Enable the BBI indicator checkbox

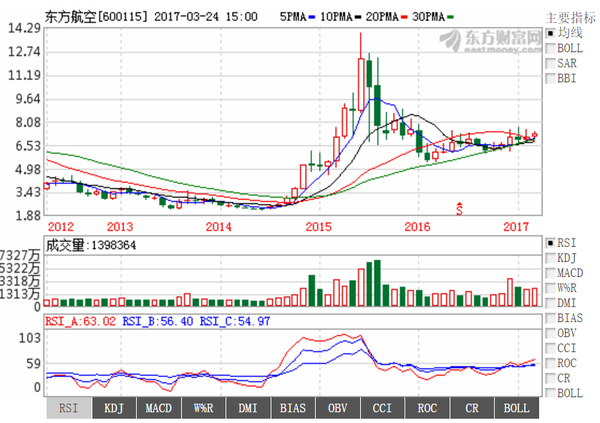click(550, 78)
